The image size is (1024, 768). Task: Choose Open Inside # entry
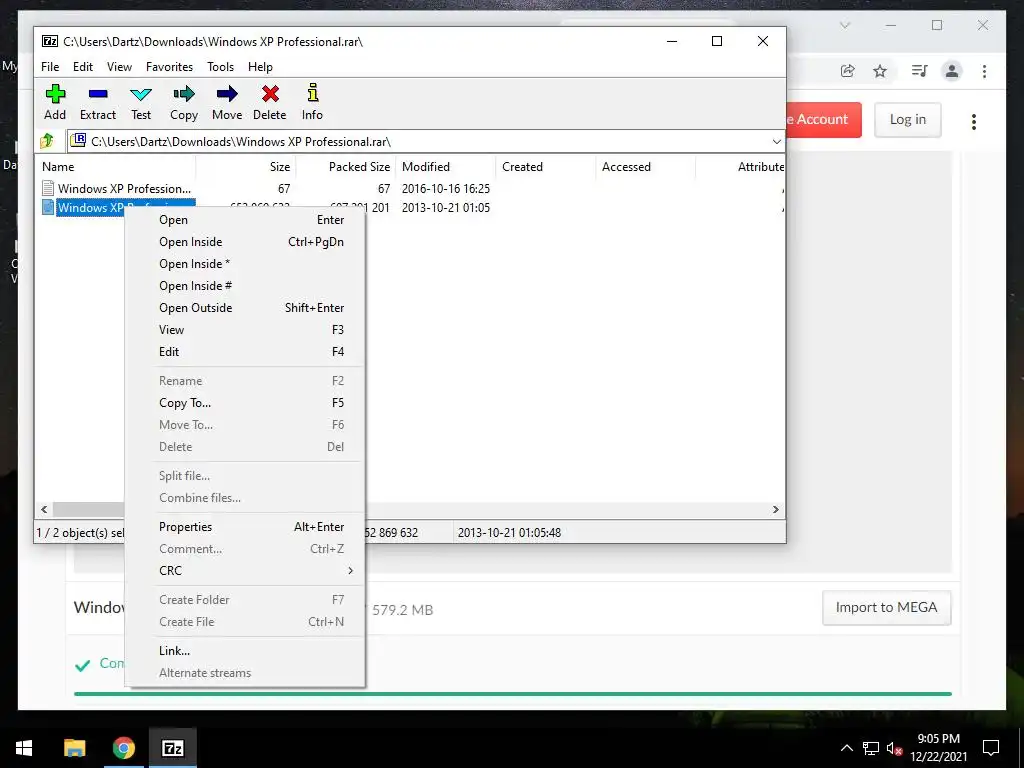tap(245, 286)
